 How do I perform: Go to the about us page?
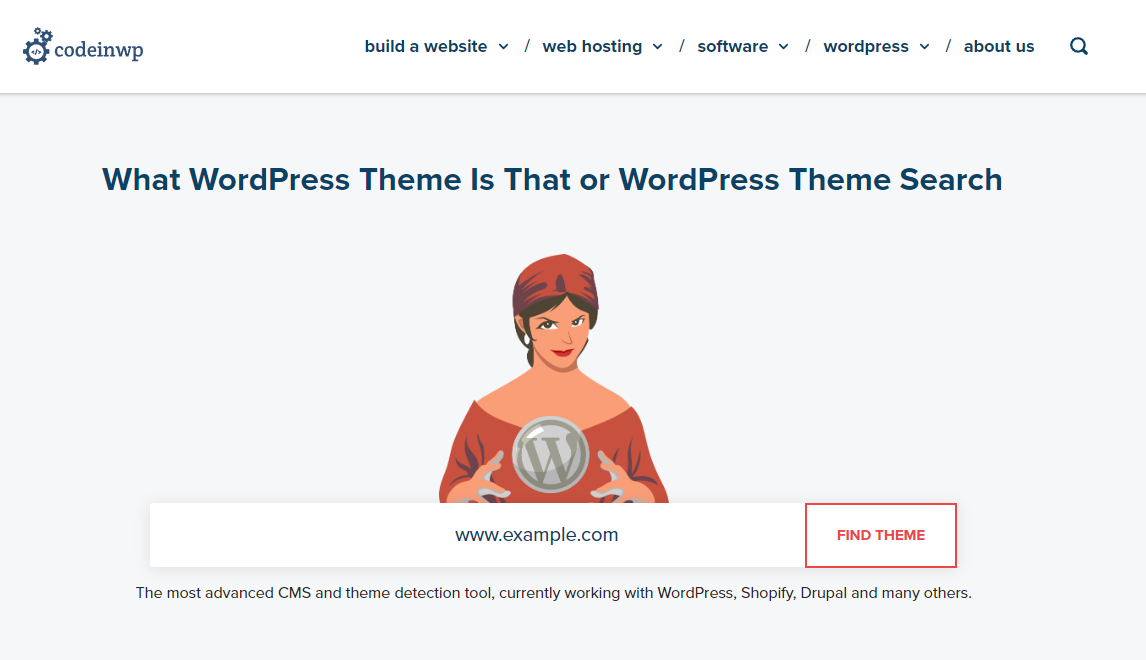tap(999, 46)
